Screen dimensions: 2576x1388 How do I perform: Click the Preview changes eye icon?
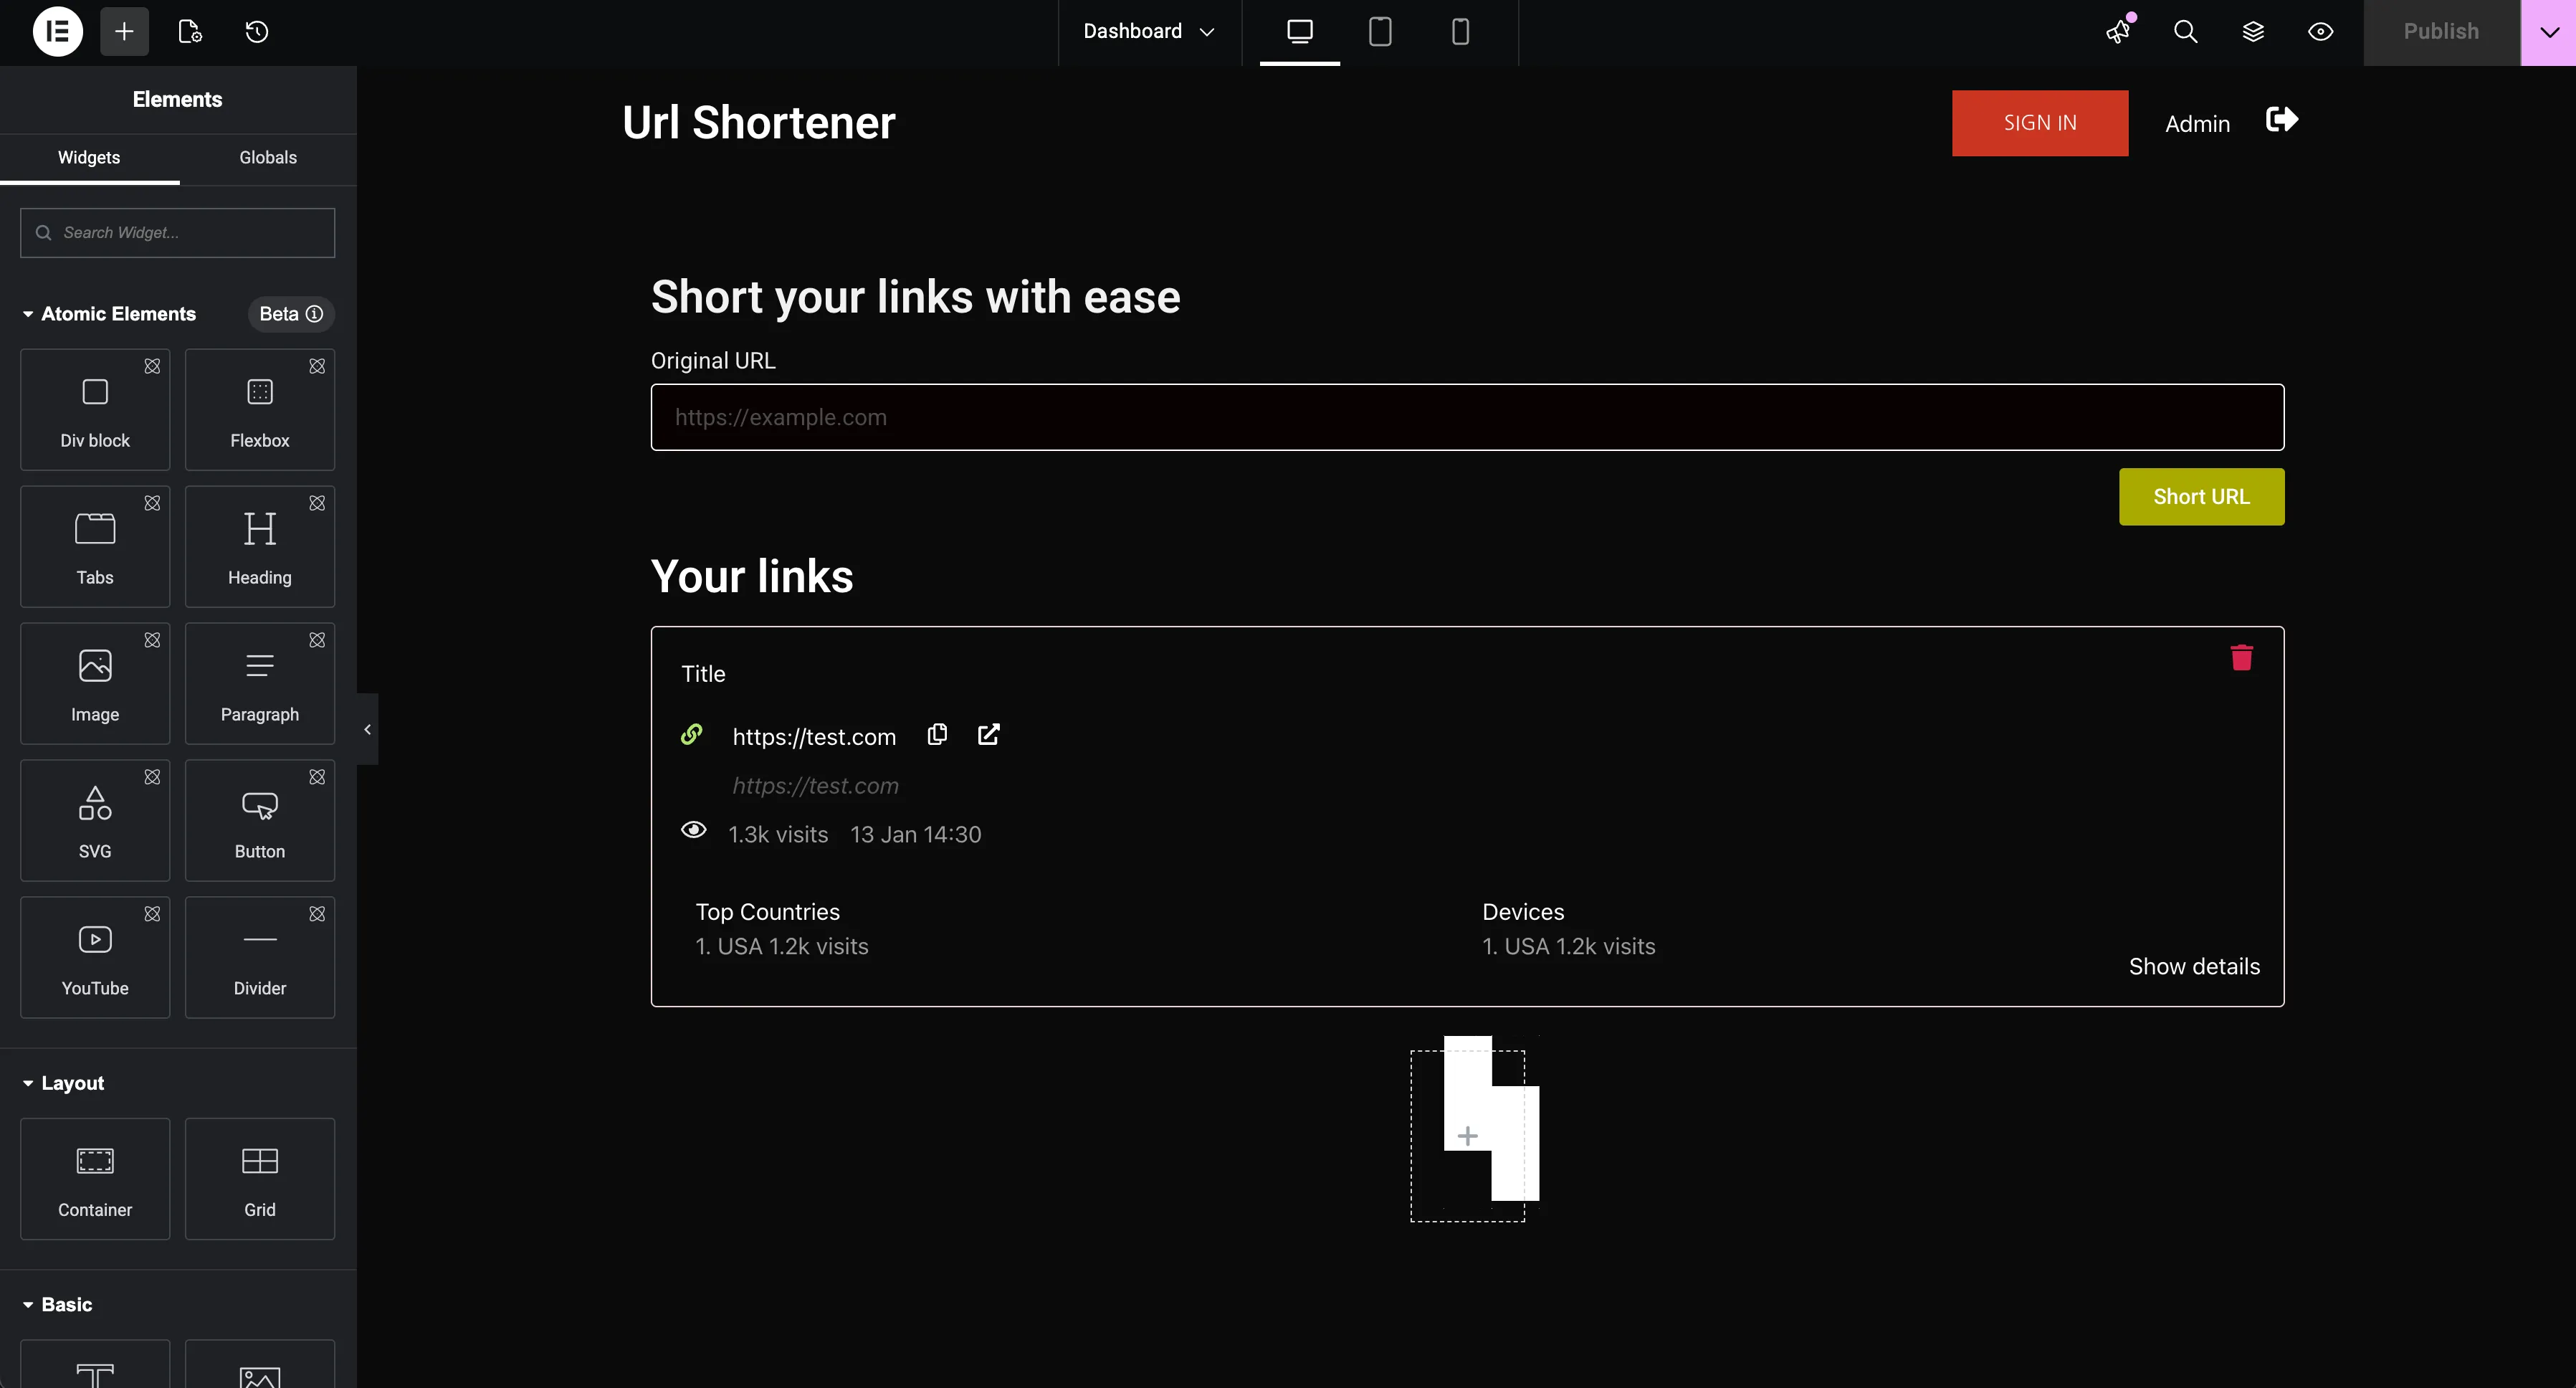pos(2321,31)
